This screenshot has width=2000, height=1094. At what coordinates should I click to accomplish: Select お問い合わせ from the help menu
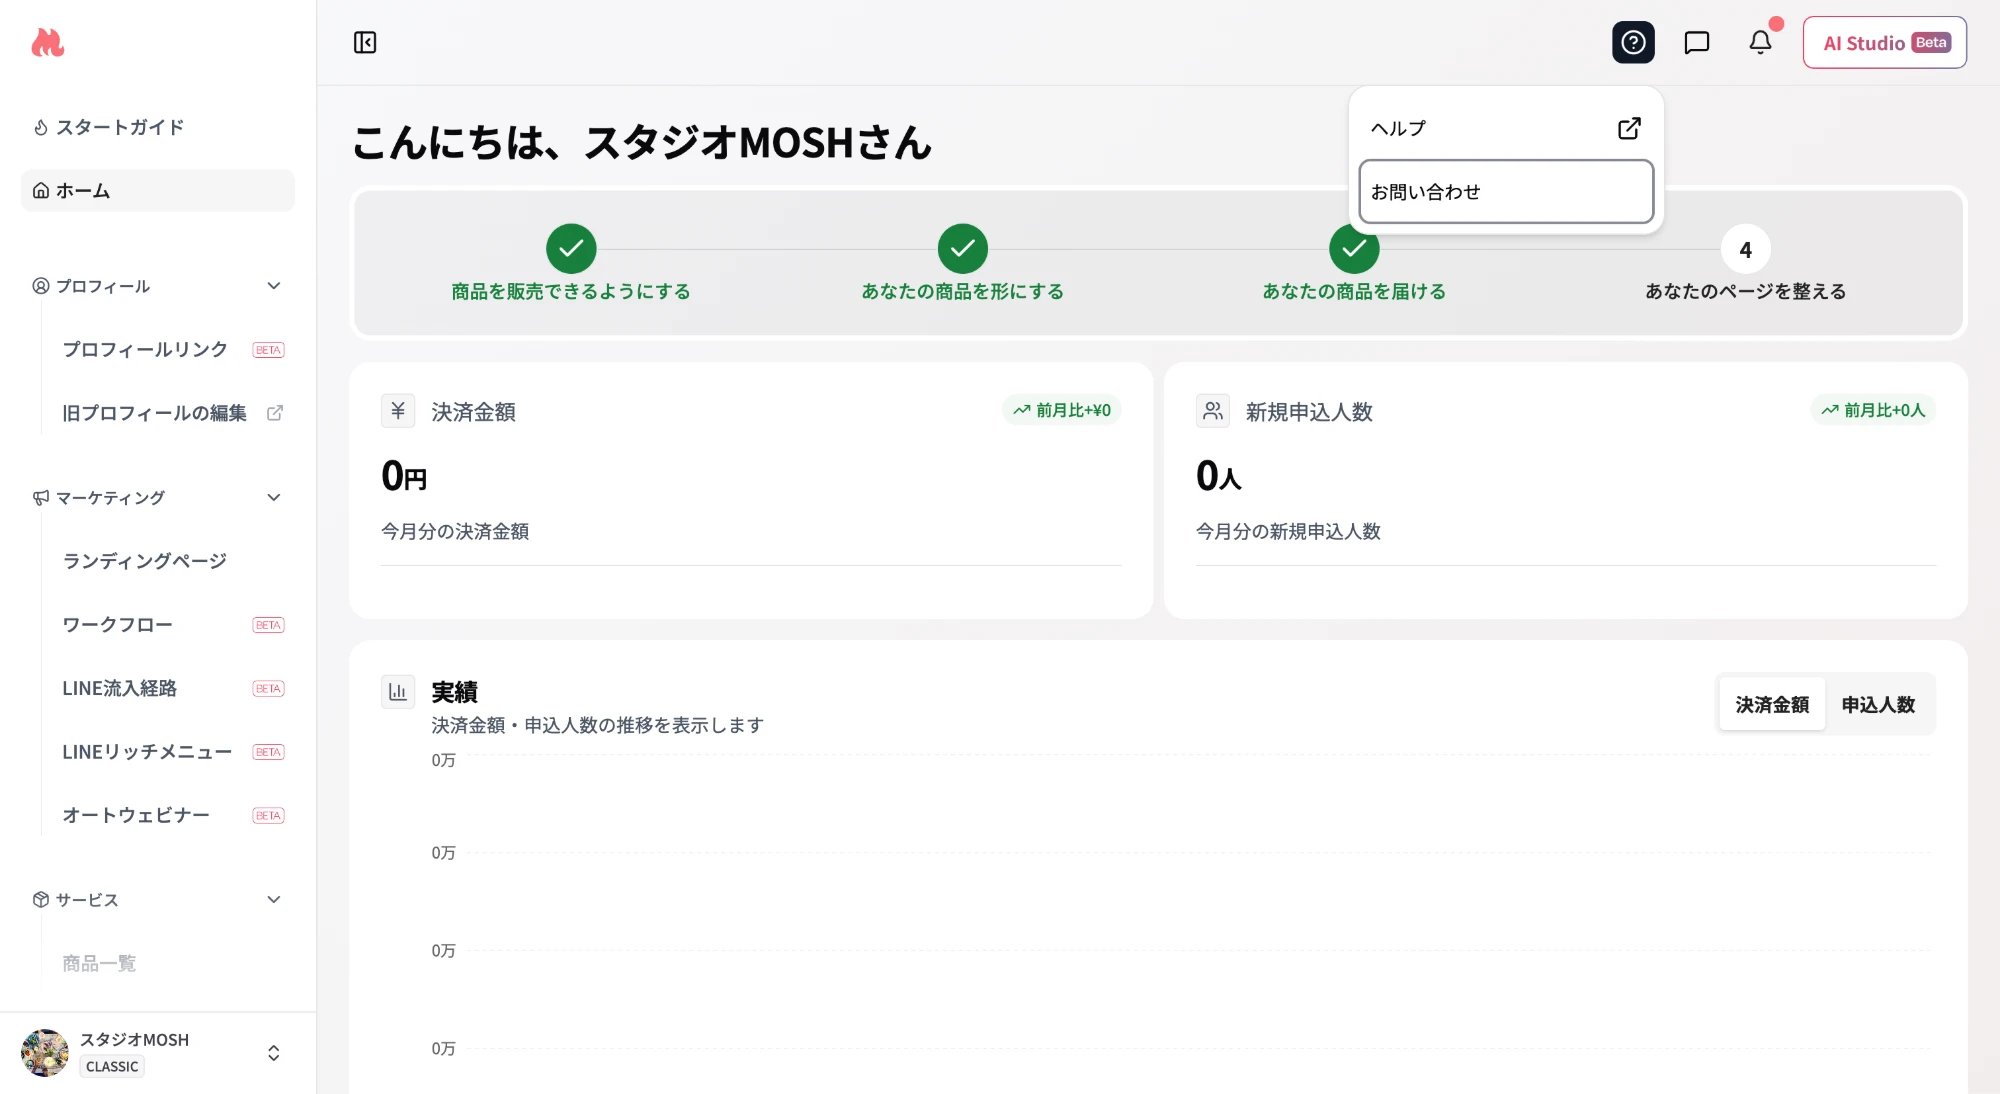[1506, 191]
